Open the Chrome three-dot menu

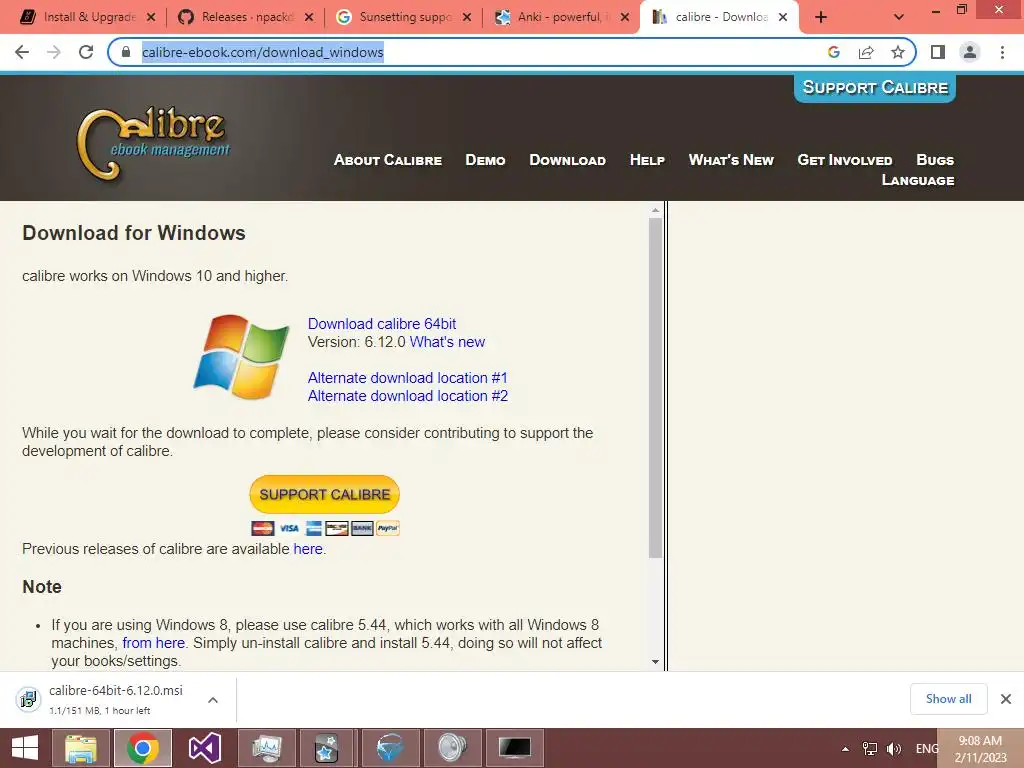pyautogui.click(x=1002, y=52)
